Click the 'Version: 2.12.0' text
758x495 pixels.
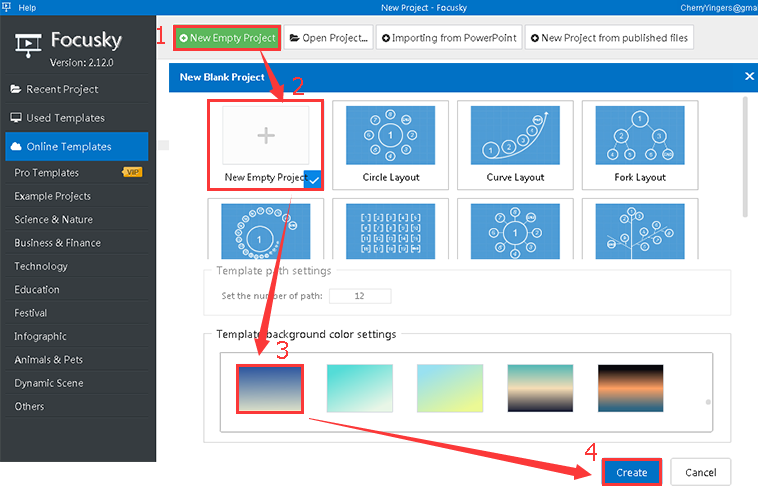(x=81, y=63)
